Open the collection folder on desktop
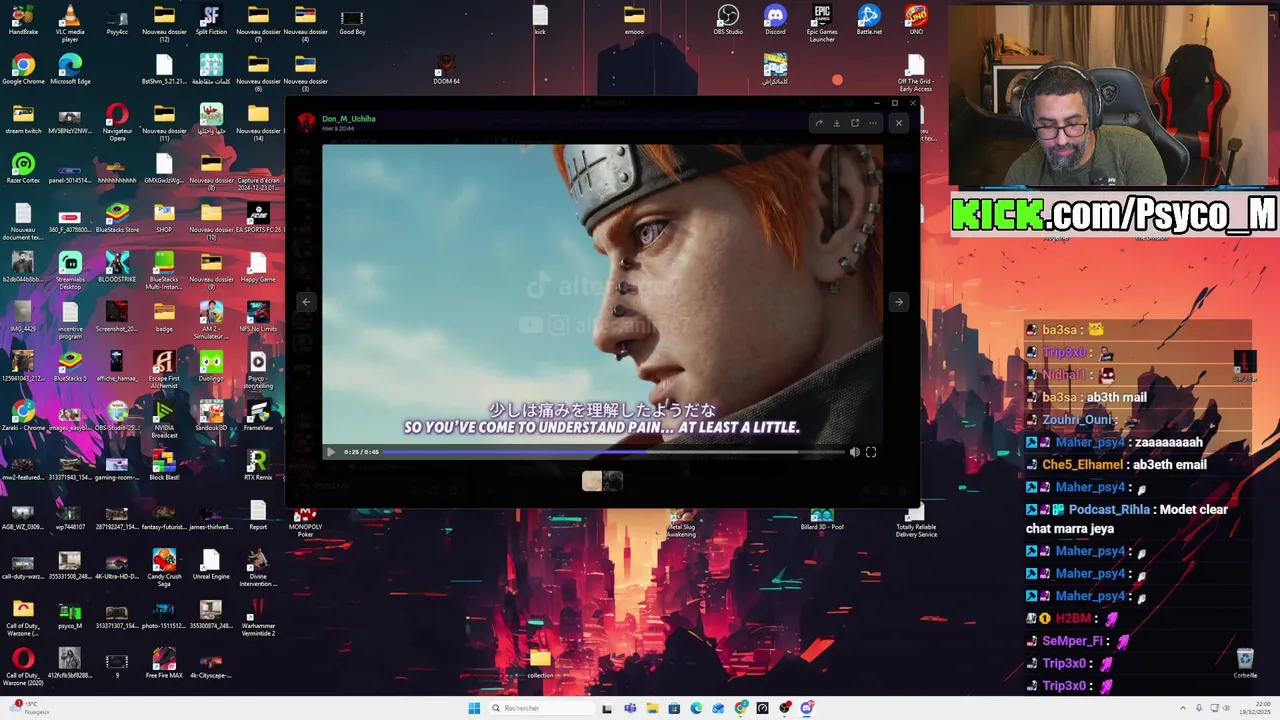This screenshot has height=720, width=1280. 540,662
